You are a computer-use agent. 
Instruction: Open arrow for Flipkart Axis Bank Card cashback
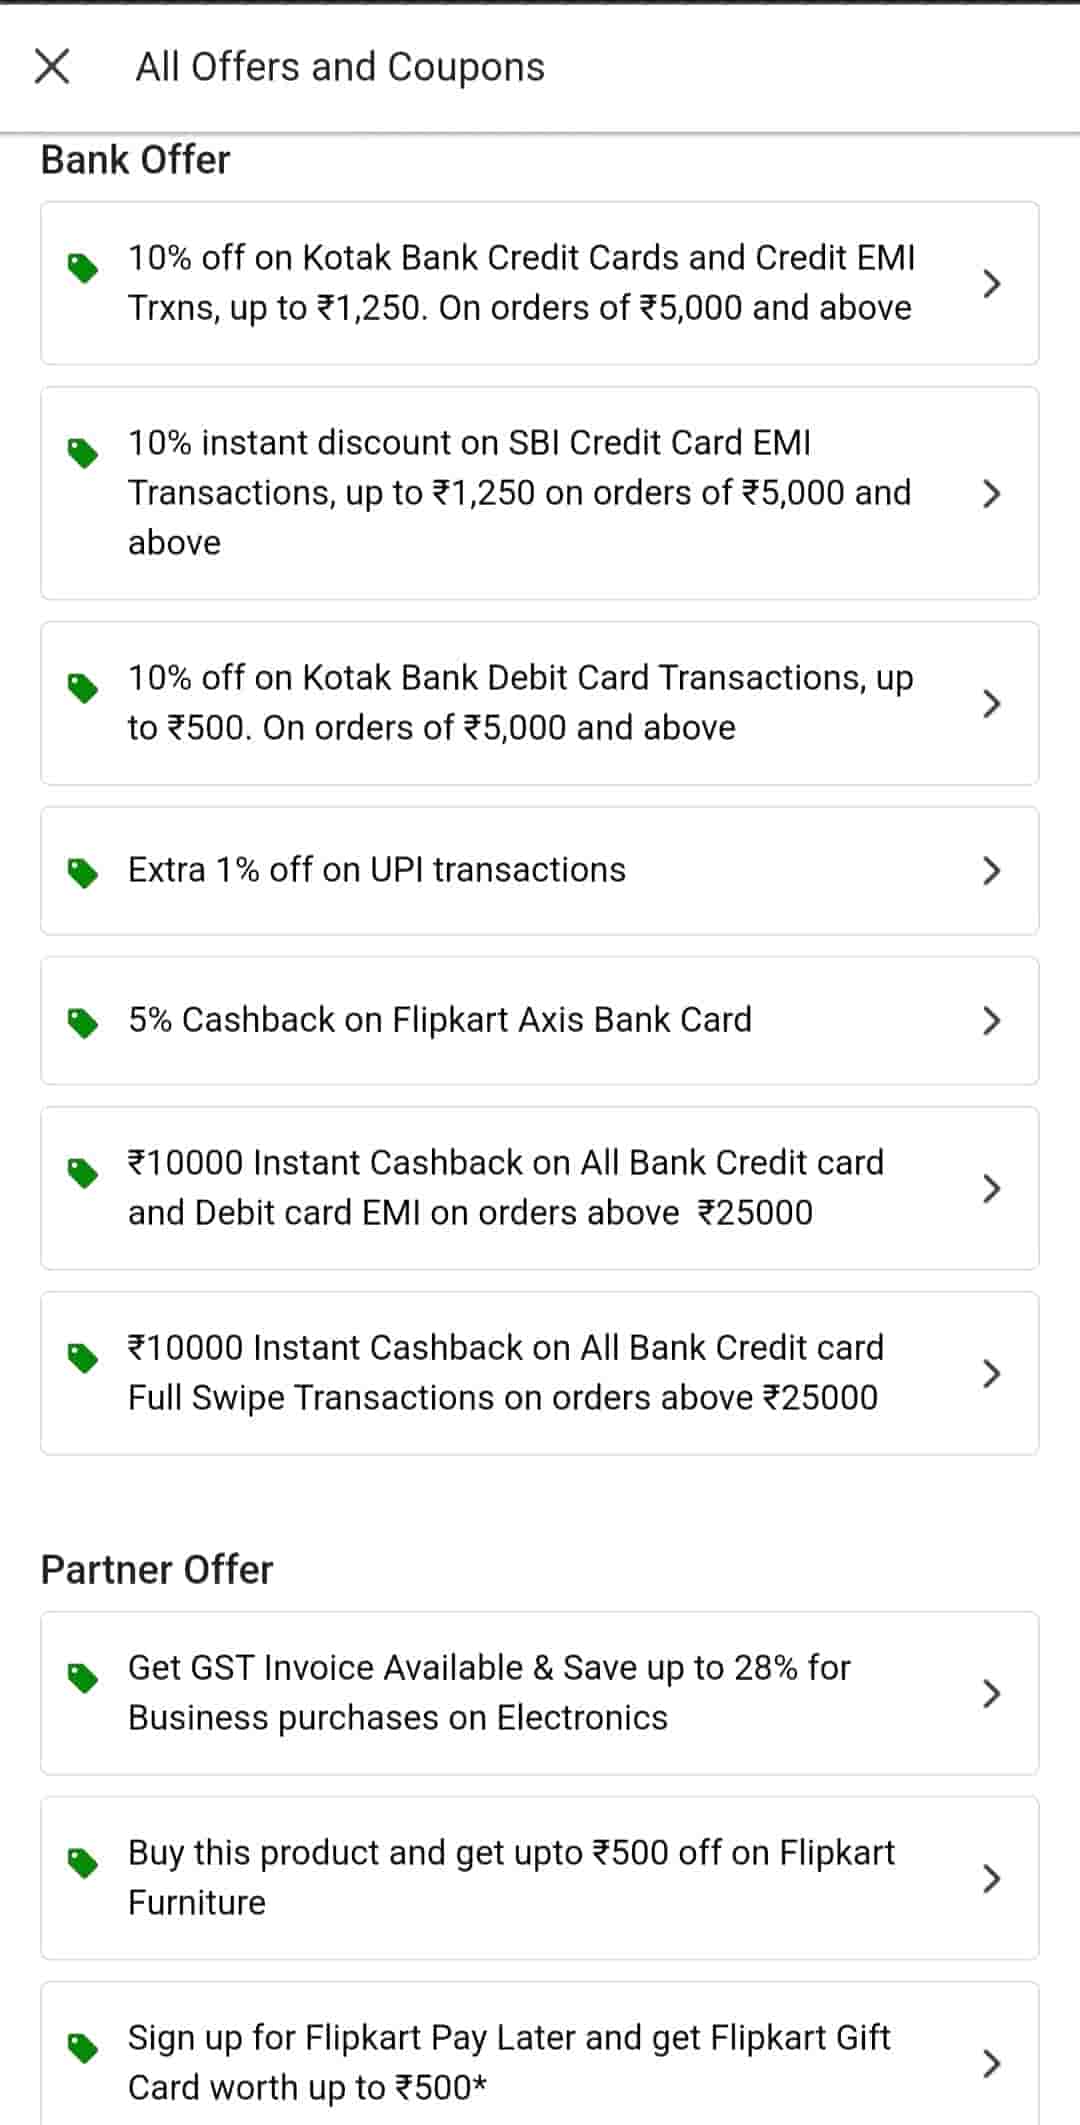(x=991, y=1021)
